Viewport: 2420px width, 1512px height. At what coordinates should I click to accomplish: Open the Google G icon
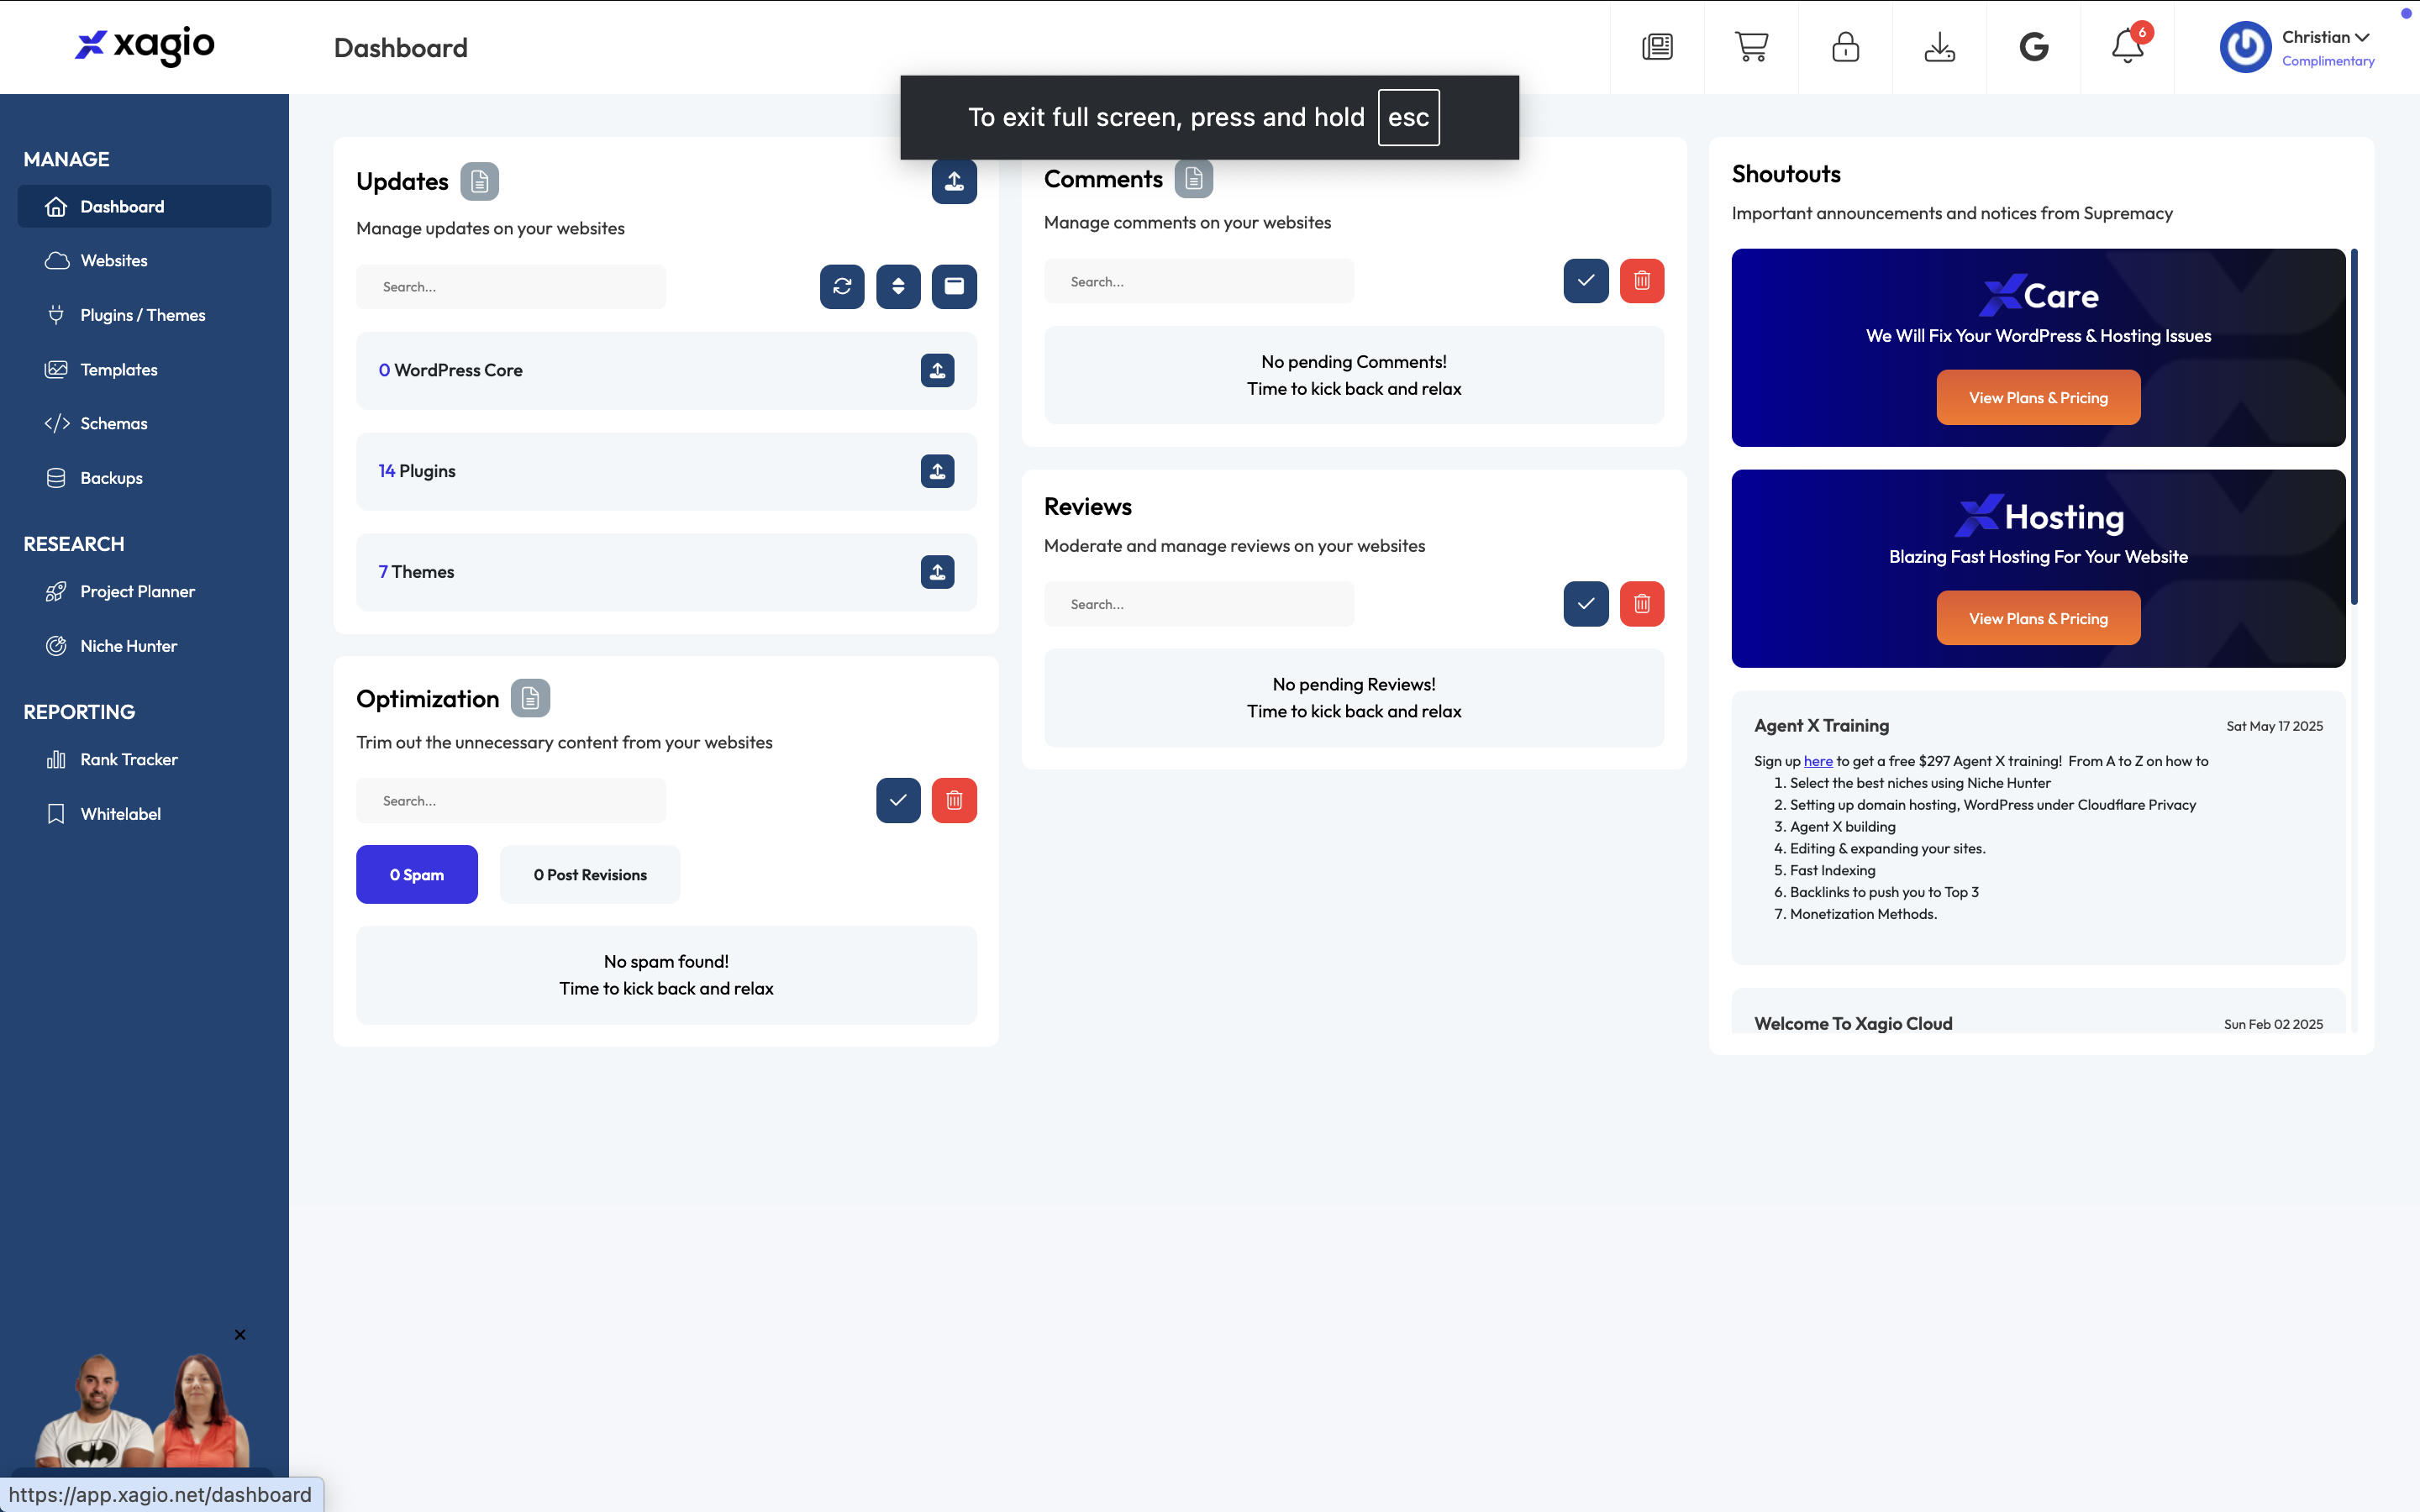pyautogui.click(x=2033, y=47)
